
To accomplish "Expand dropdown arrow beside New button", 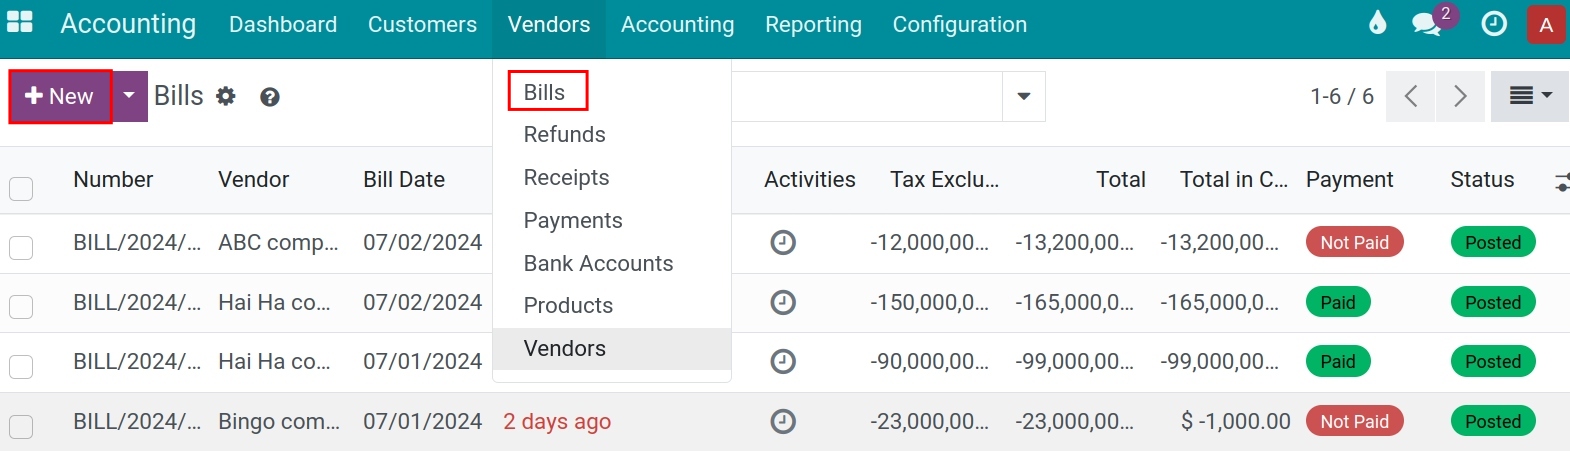I will click(129, 96).
